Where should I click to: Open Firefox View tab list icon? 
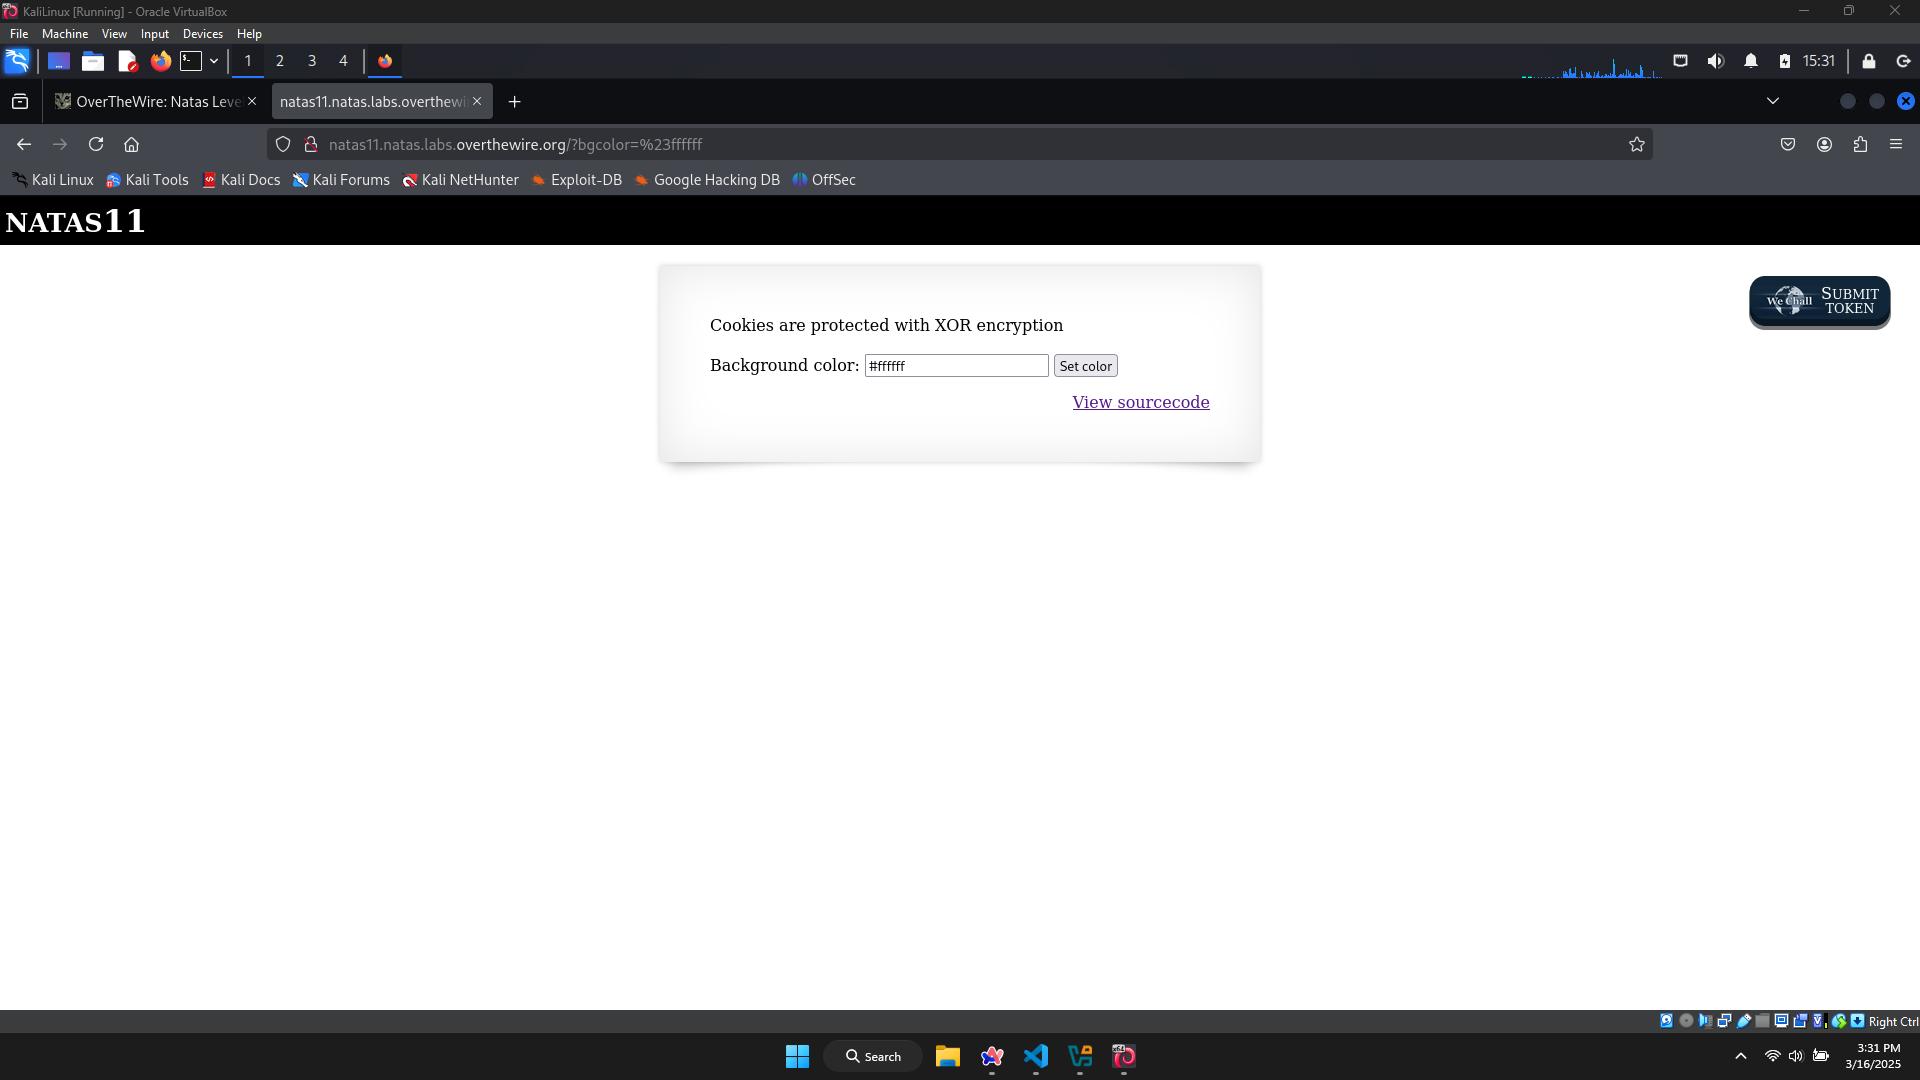tap(20, 101)
